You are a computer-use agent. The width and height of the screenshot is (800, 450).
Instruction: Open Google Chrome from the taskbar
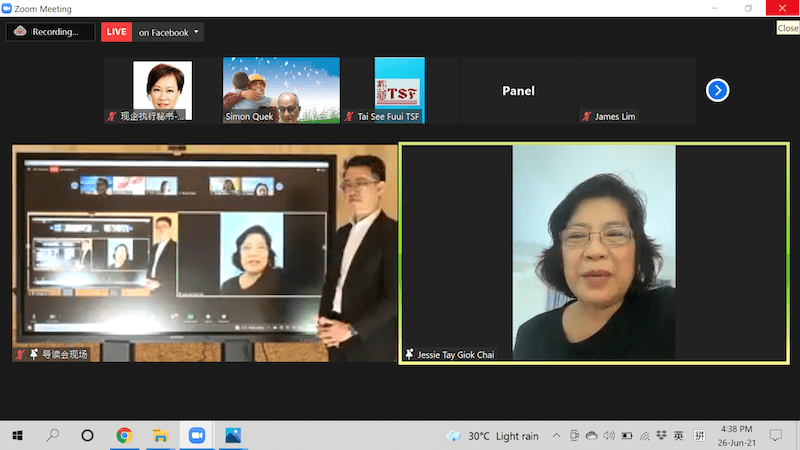click(x=124, y=436)
